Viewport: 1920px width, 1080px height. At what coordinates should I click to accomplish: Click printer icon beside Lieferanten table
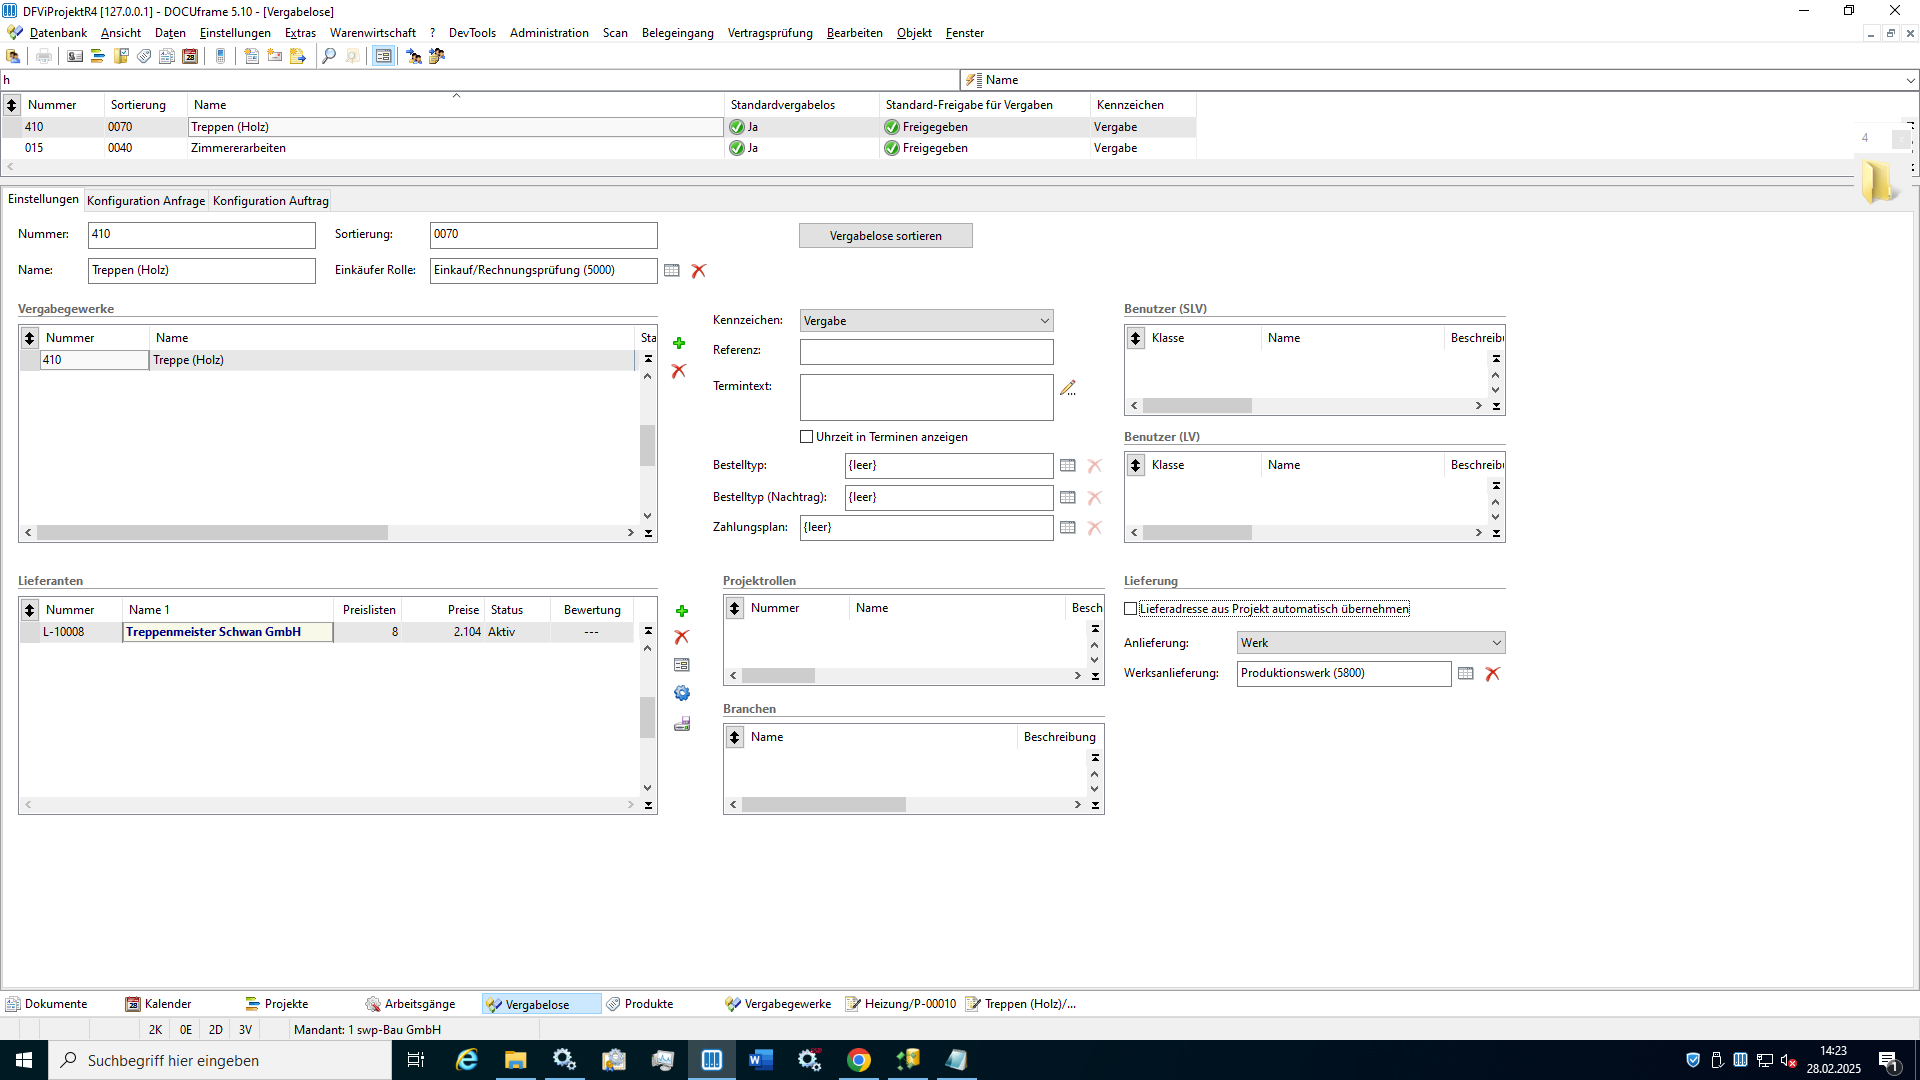tap(682, 723)
